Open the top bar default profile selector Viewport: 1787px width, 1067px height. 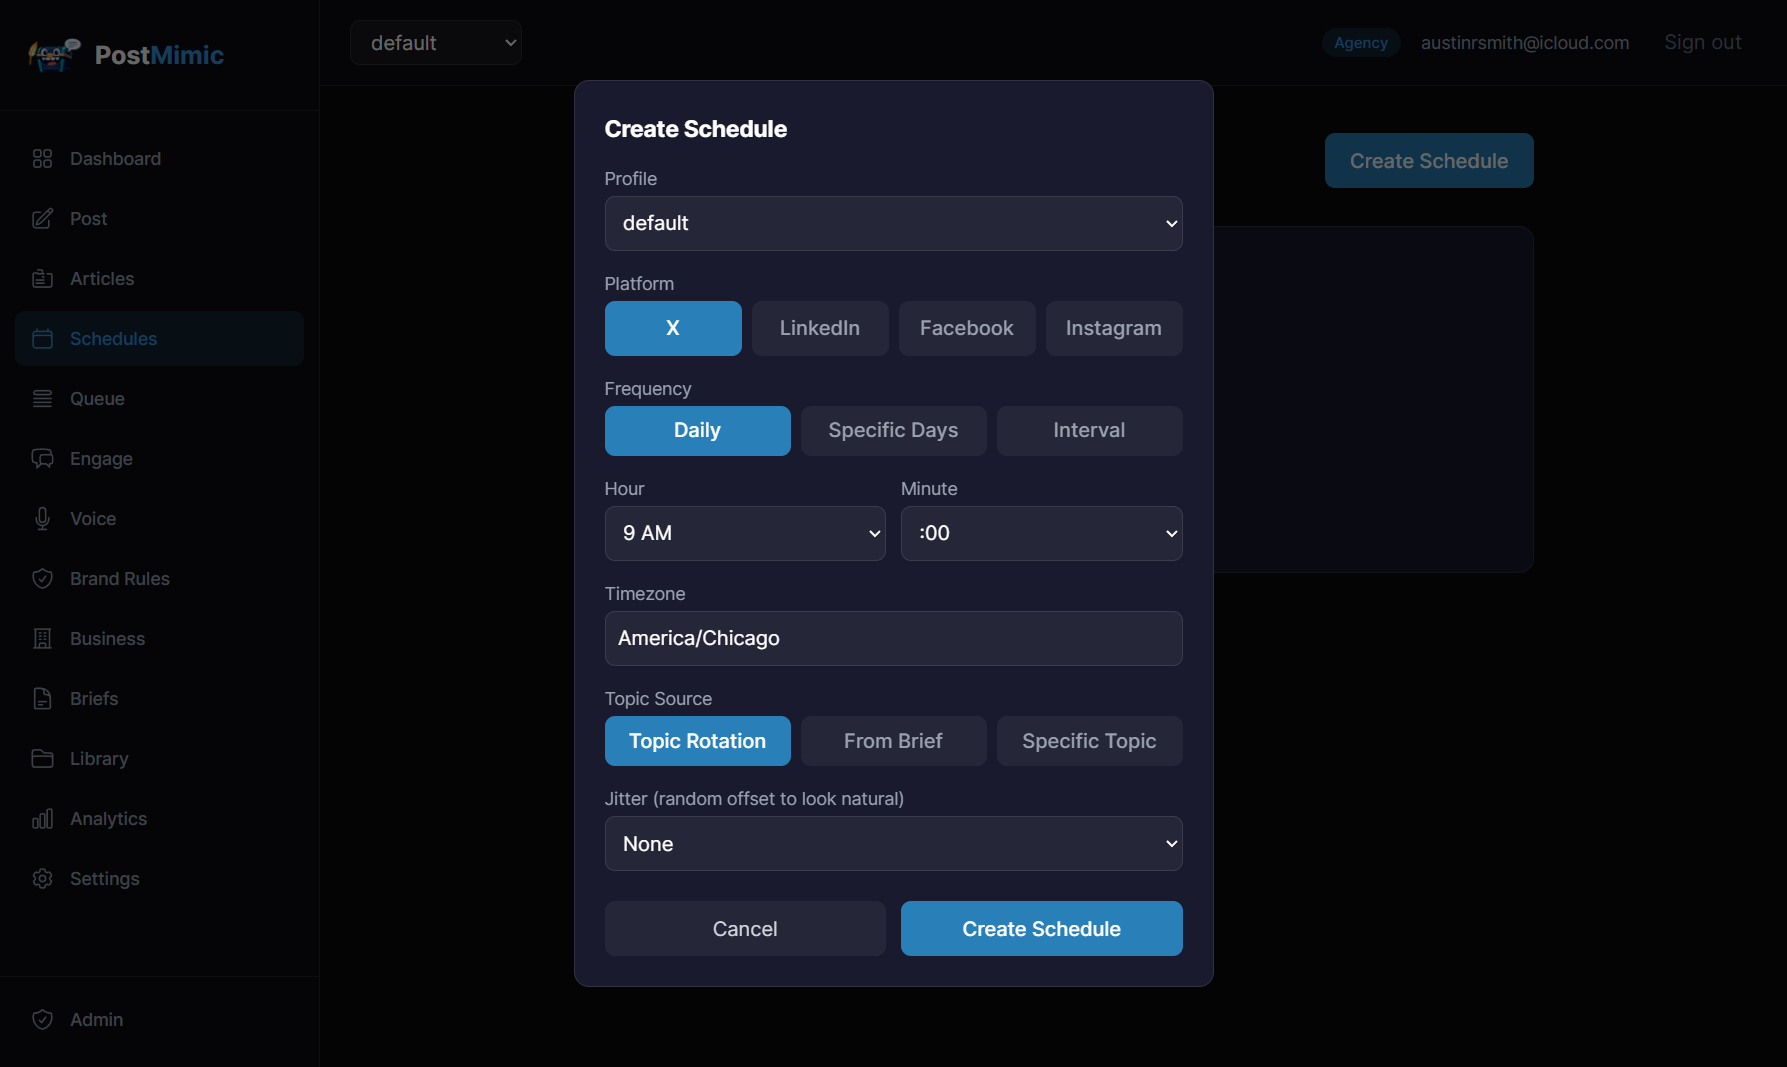(436, 43)
